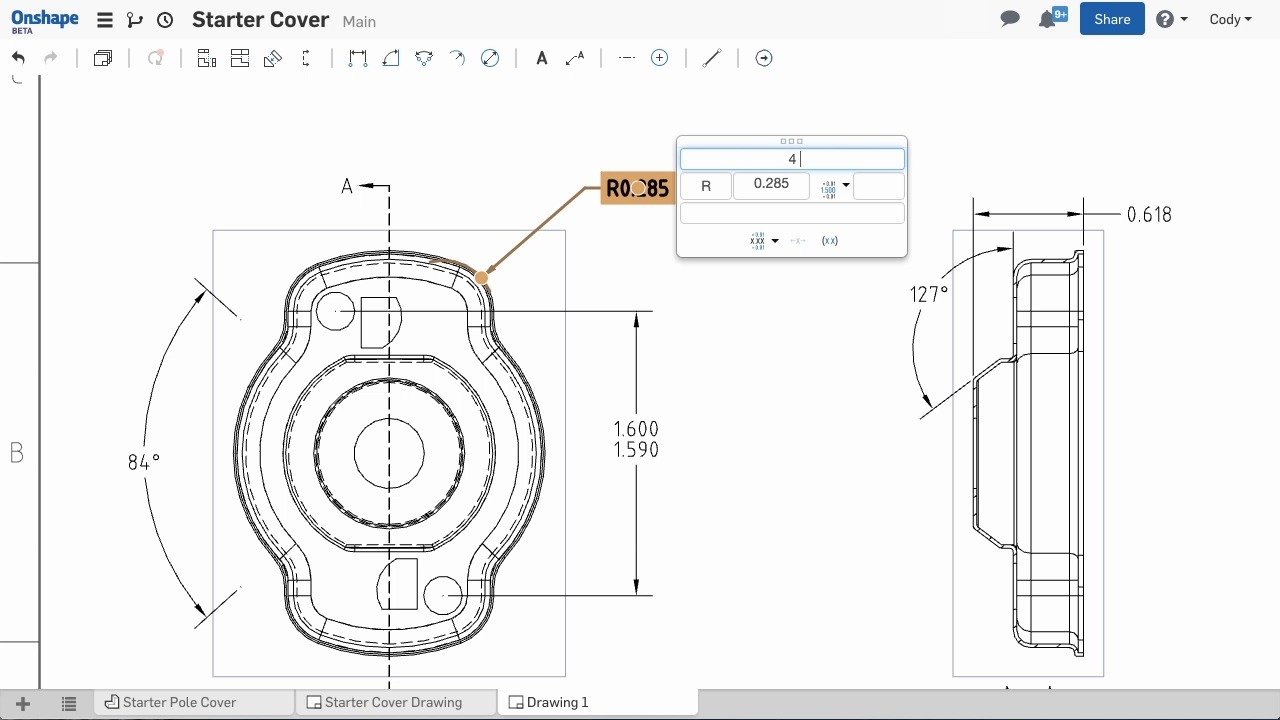Select the diameter dimension tool

coord(490,58)
